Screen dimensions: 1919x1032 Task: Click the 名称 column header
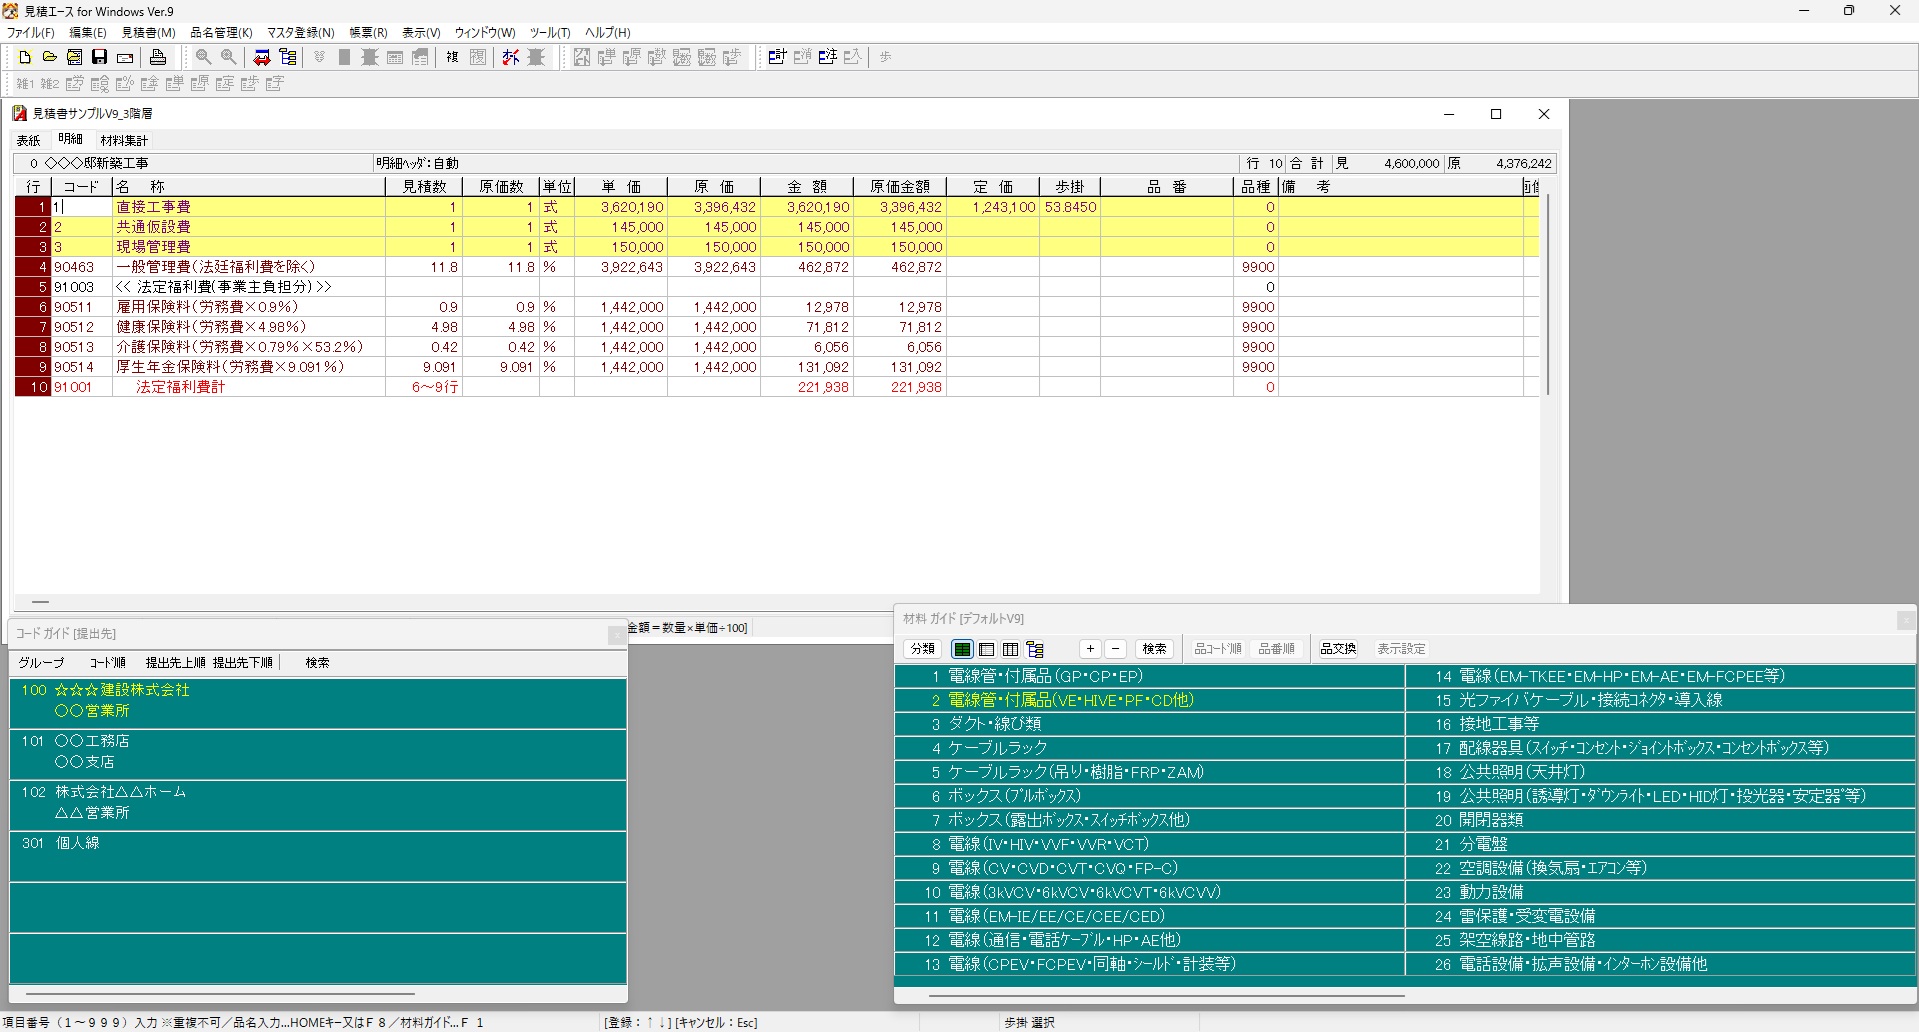click(x=248, y=187)
